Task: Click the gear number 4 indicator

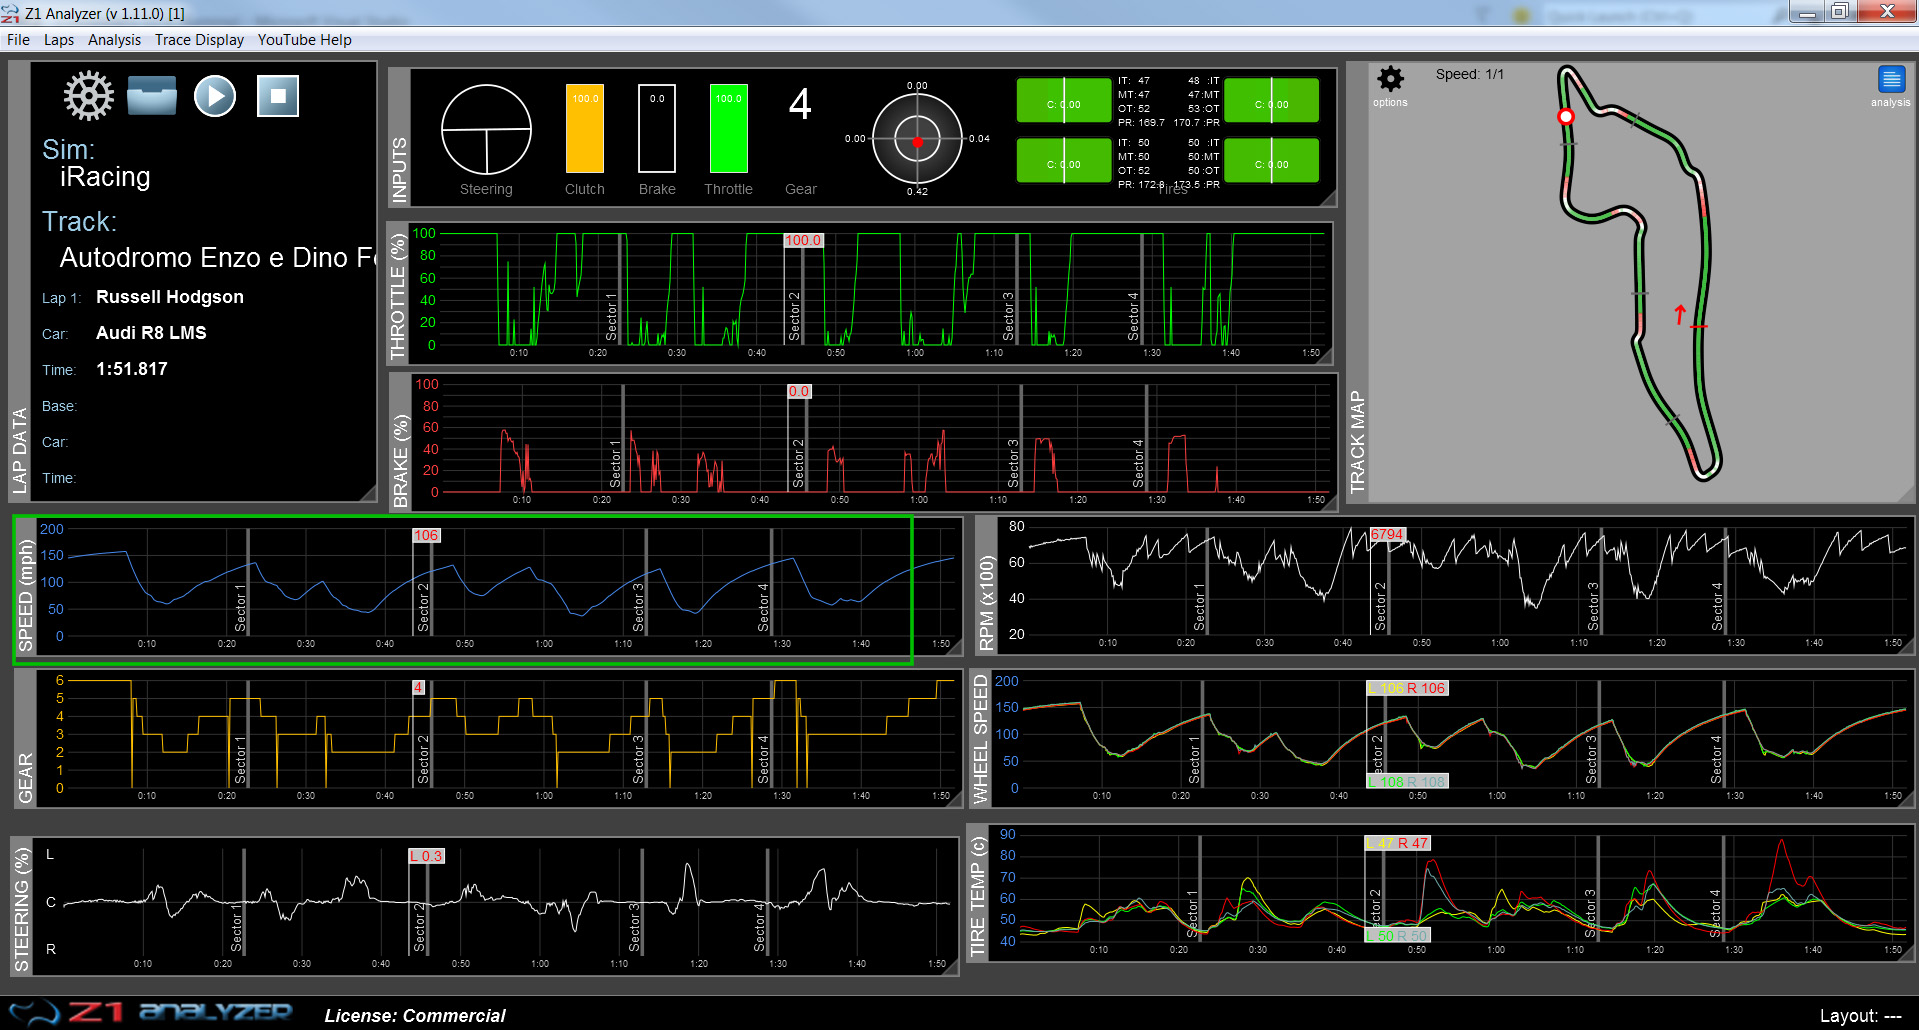Action: click(800, 105)
